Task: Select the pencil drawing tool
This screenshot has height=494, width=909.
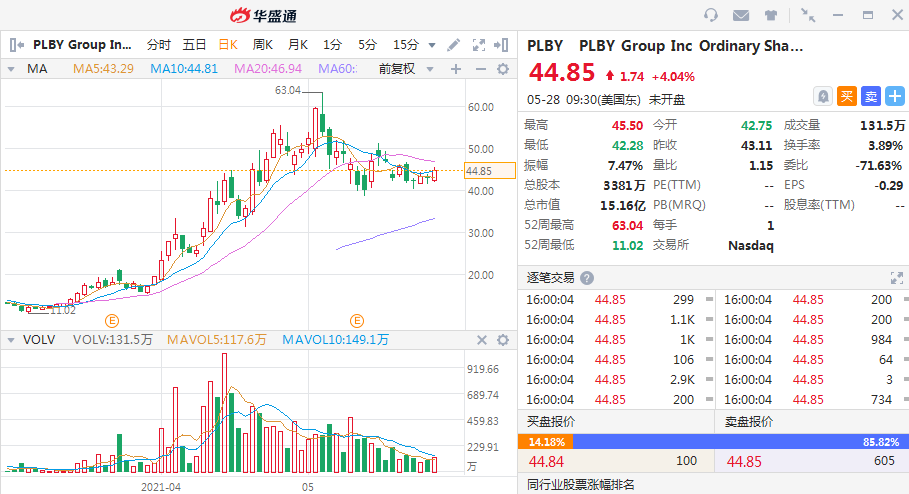Action: (454, 45)
